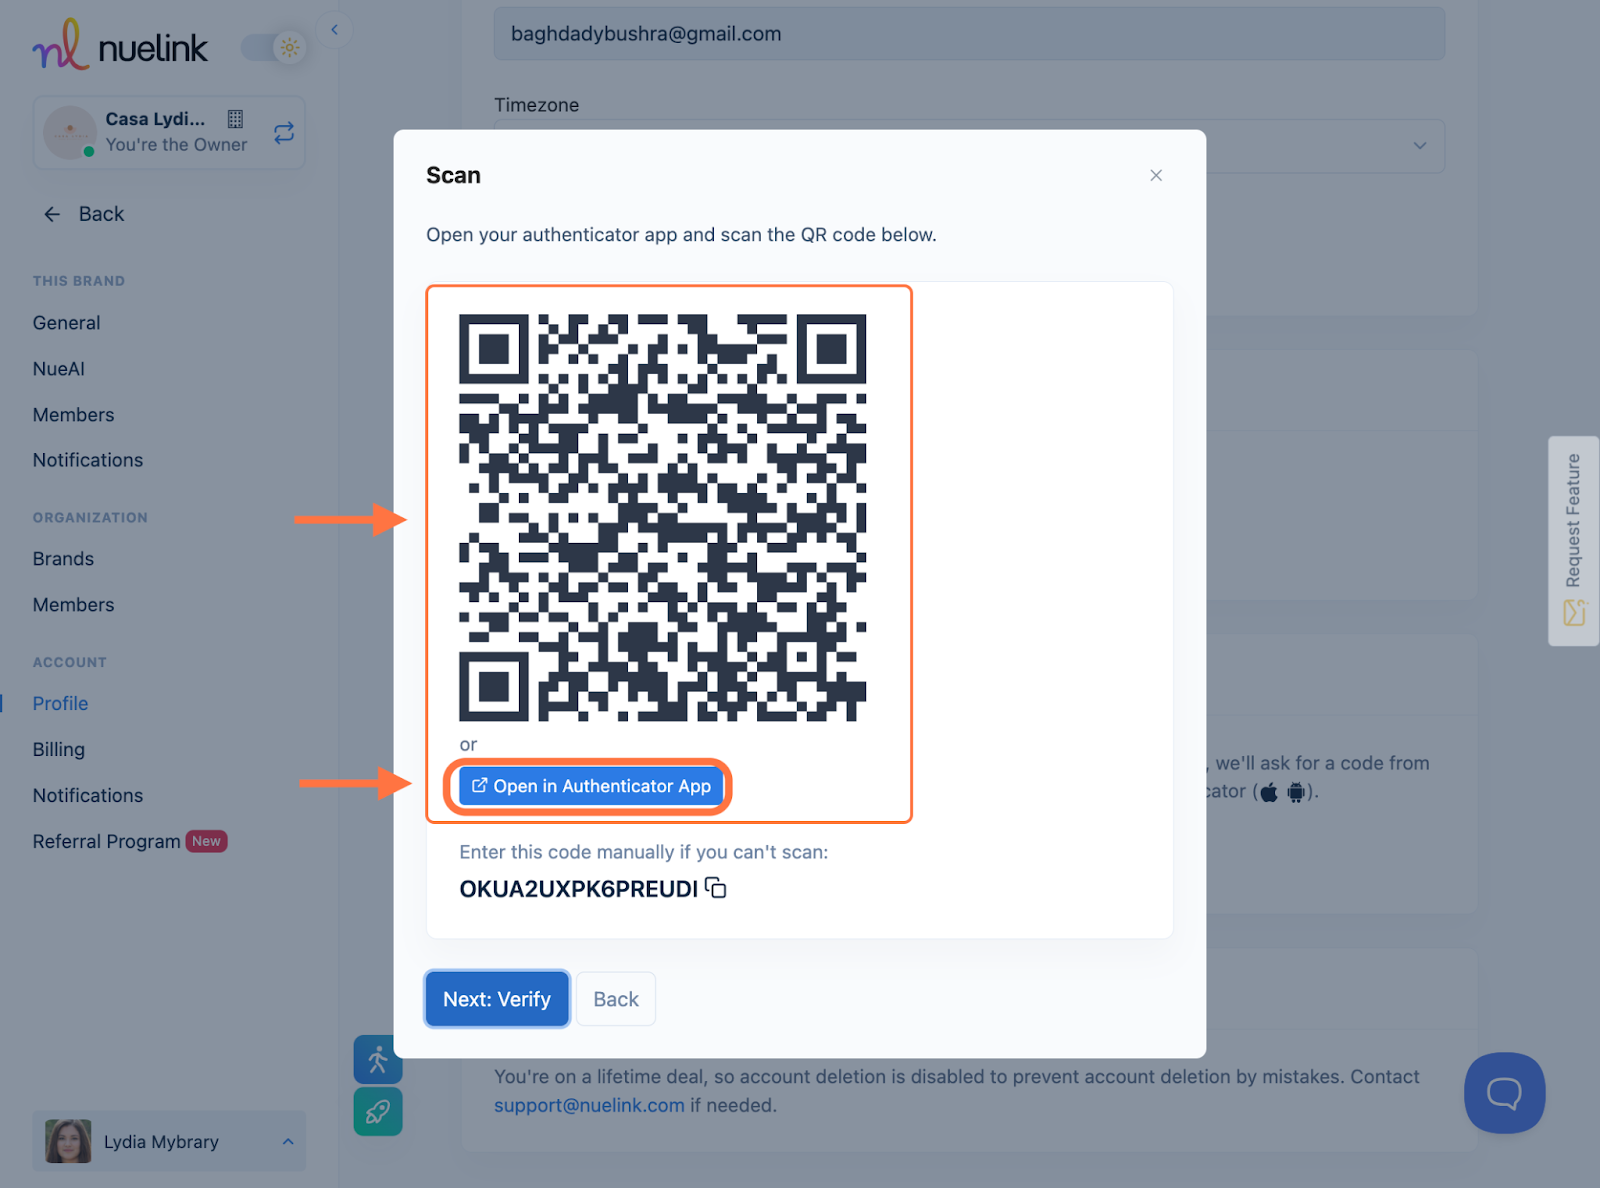Screen dimensions: 1600x1188
Task: Open Members under Organization
Action: 73,605
